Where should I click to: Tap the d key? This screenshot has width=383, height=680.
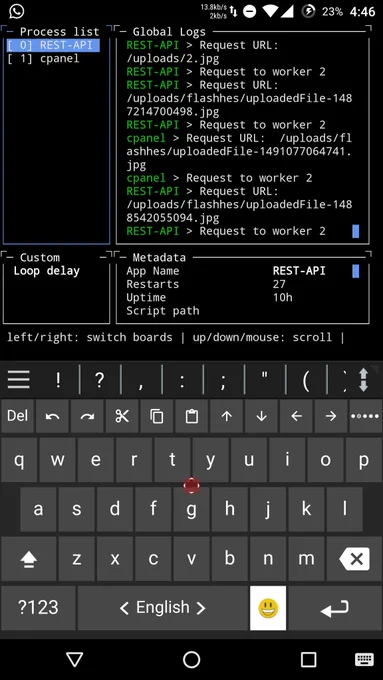(x=115, y=509)
